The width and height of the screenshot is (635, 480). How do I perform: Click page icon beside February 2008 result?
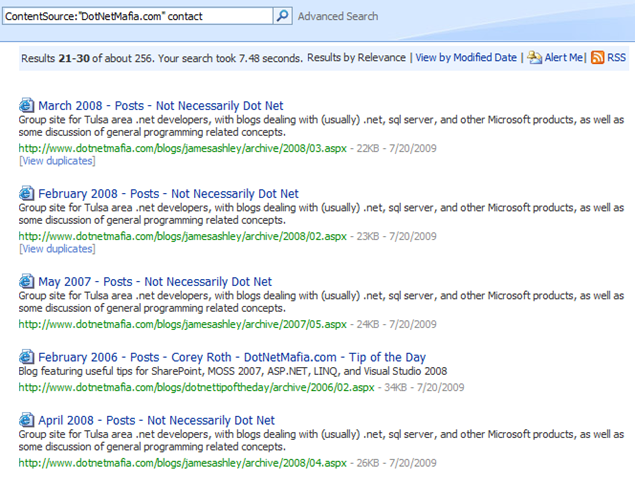tap(26, 193)
